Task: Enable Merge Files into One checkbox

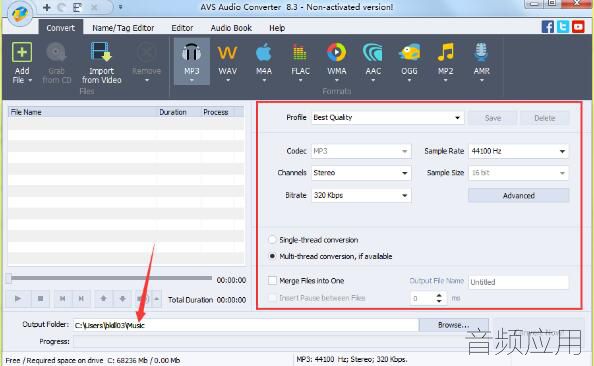Action: (x=272, y=281)
